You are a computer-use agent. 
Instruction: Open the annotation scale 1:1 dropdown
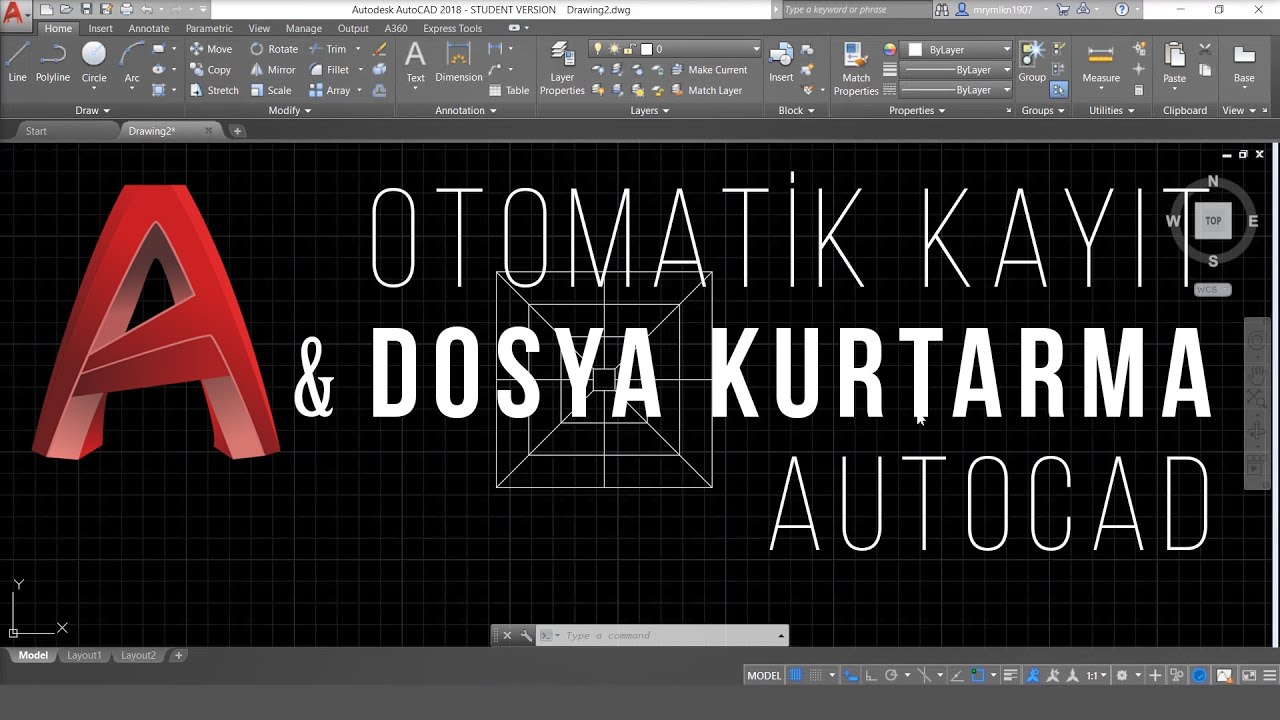(x=1097, y=675)
